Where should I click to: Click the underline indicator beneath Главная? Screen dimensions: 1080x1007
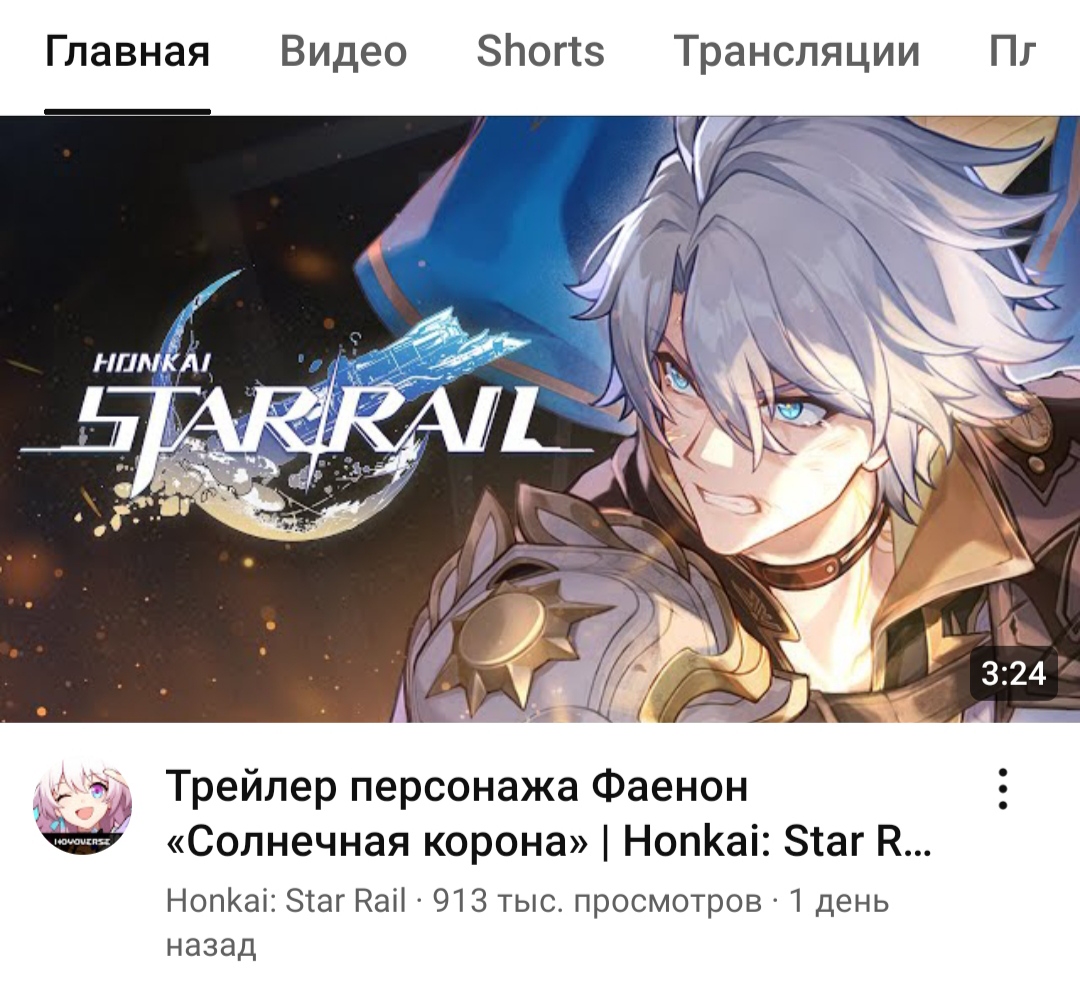(x=127, y=112)
